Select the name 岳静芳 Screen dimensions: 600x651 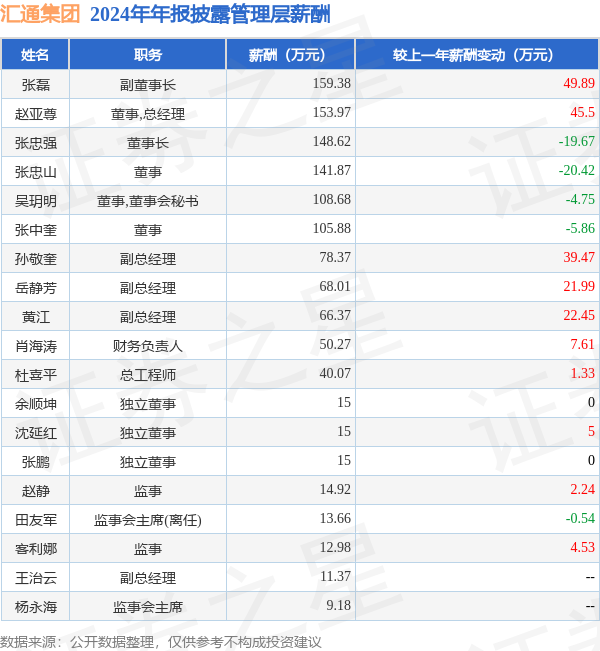pos(36,288)
